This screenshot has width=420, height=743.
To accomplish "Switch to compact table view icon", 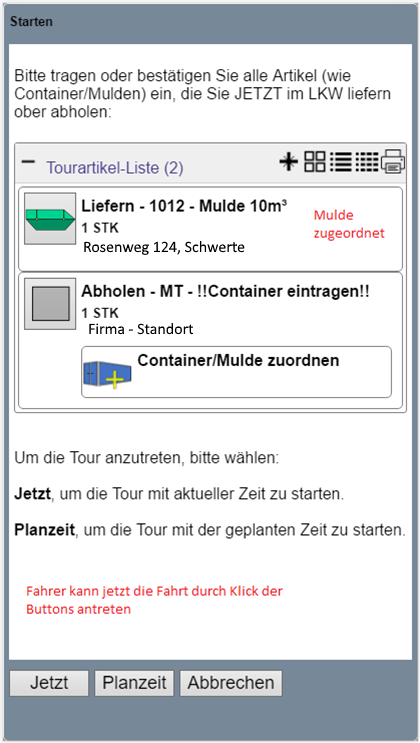I will [x=367, y=162].
